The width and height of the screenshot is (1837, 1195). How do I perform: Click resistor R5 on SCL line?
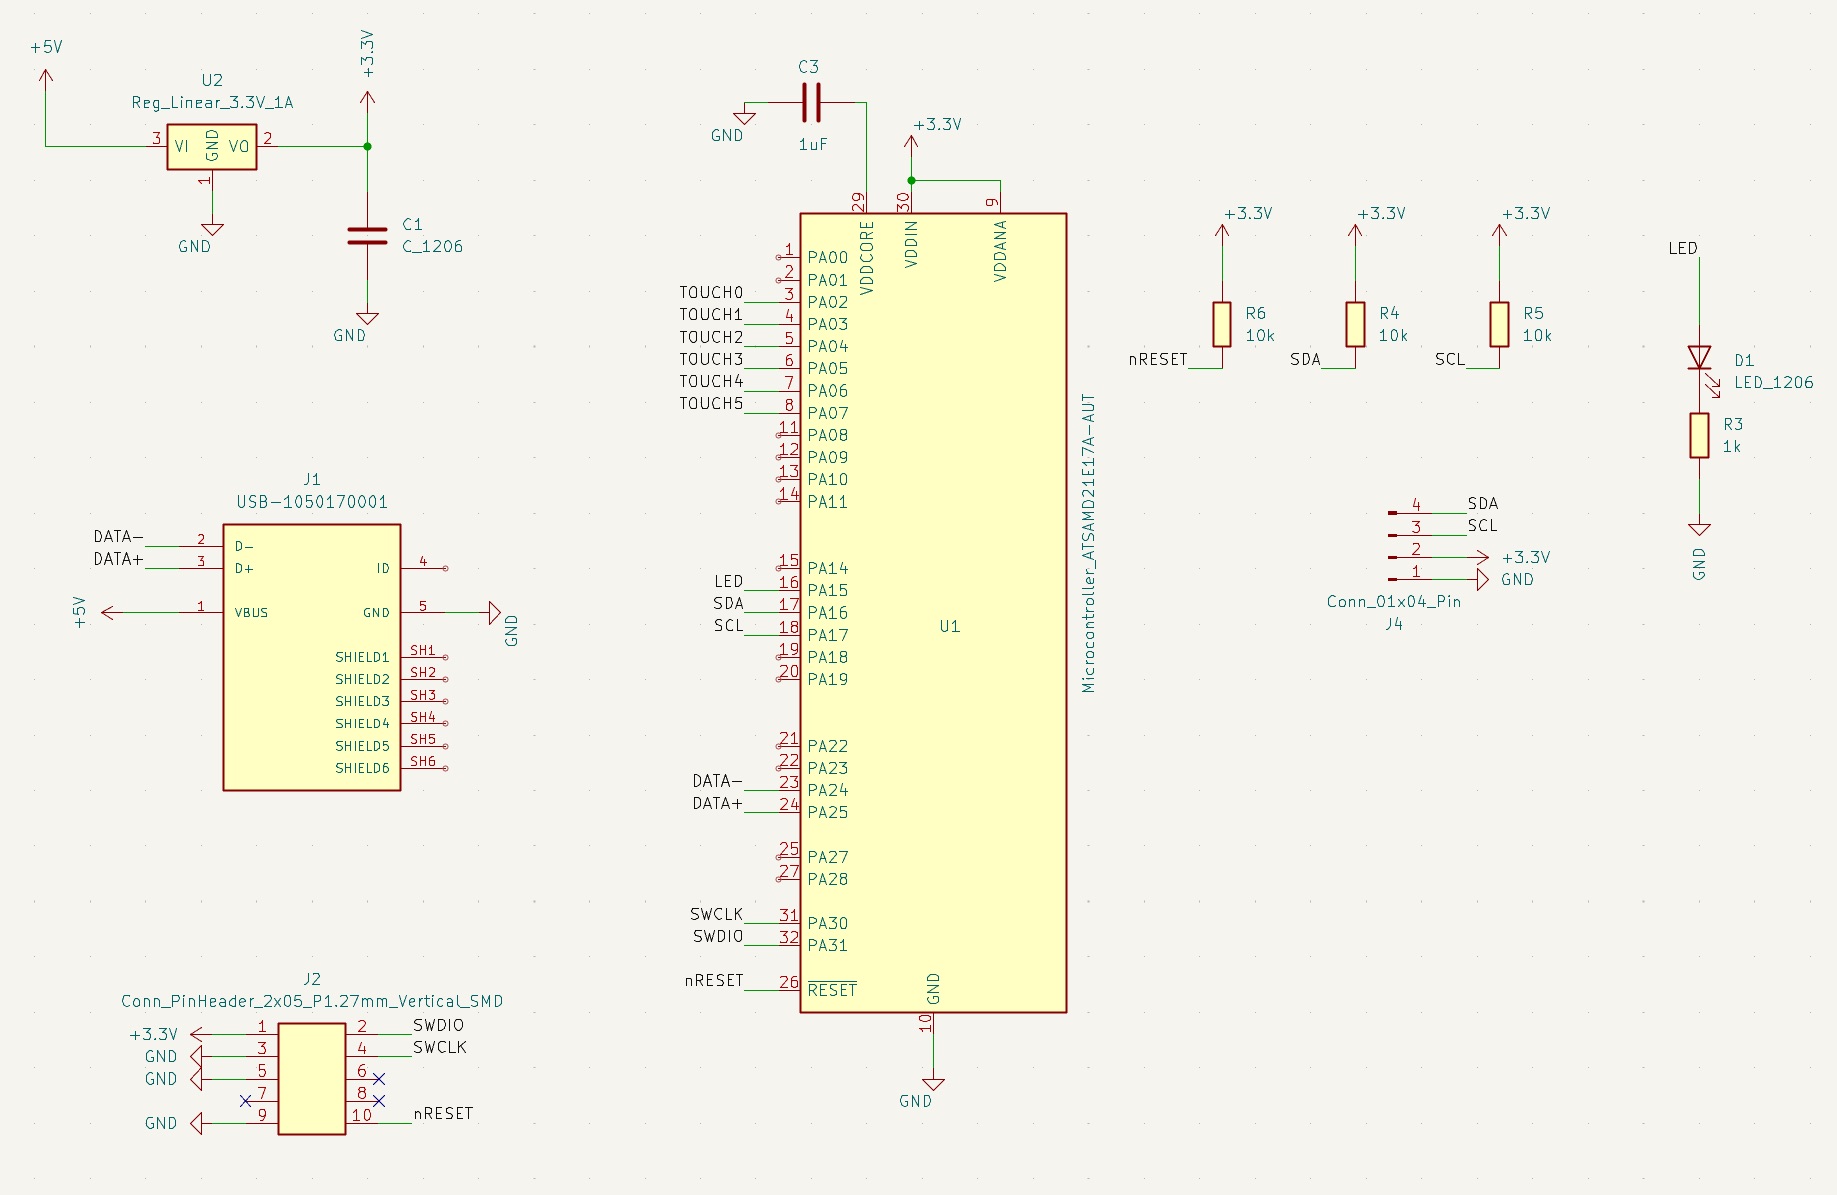pos(1498,324)
